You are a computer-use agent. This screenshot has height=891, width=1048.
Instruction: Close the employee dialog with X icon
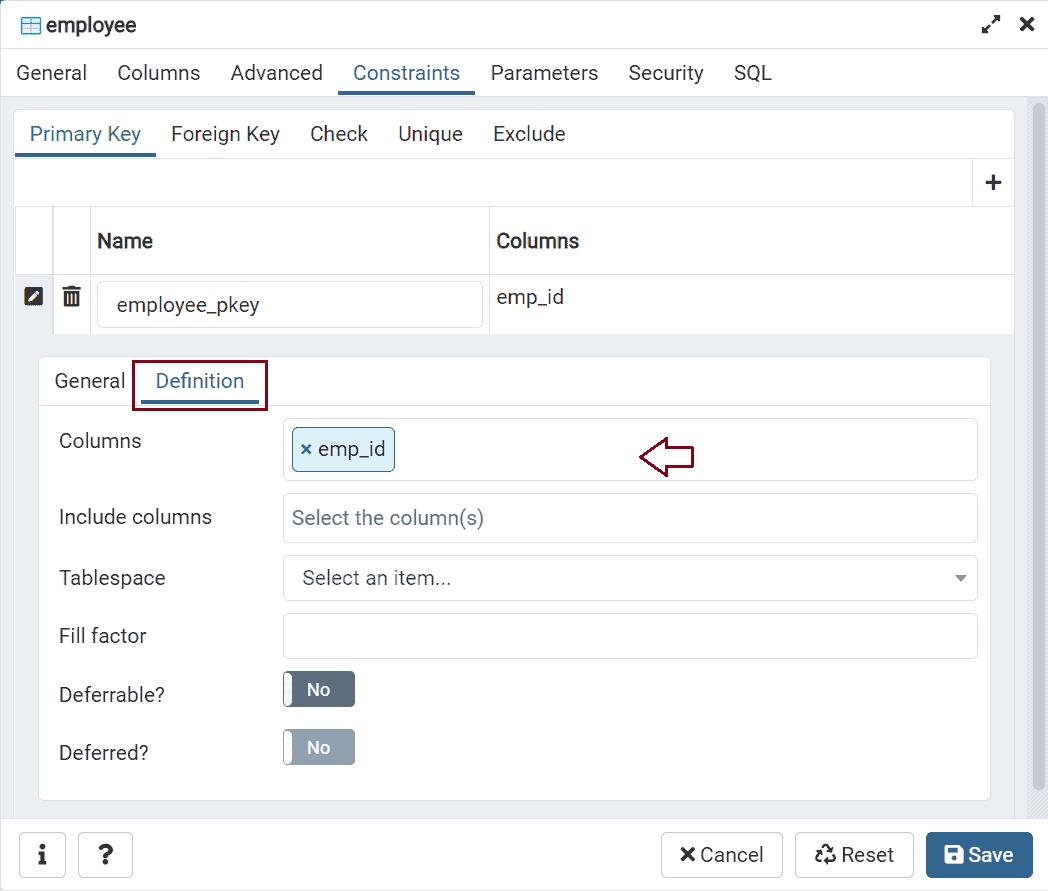pyautogui.click(x=1026, y=25)
